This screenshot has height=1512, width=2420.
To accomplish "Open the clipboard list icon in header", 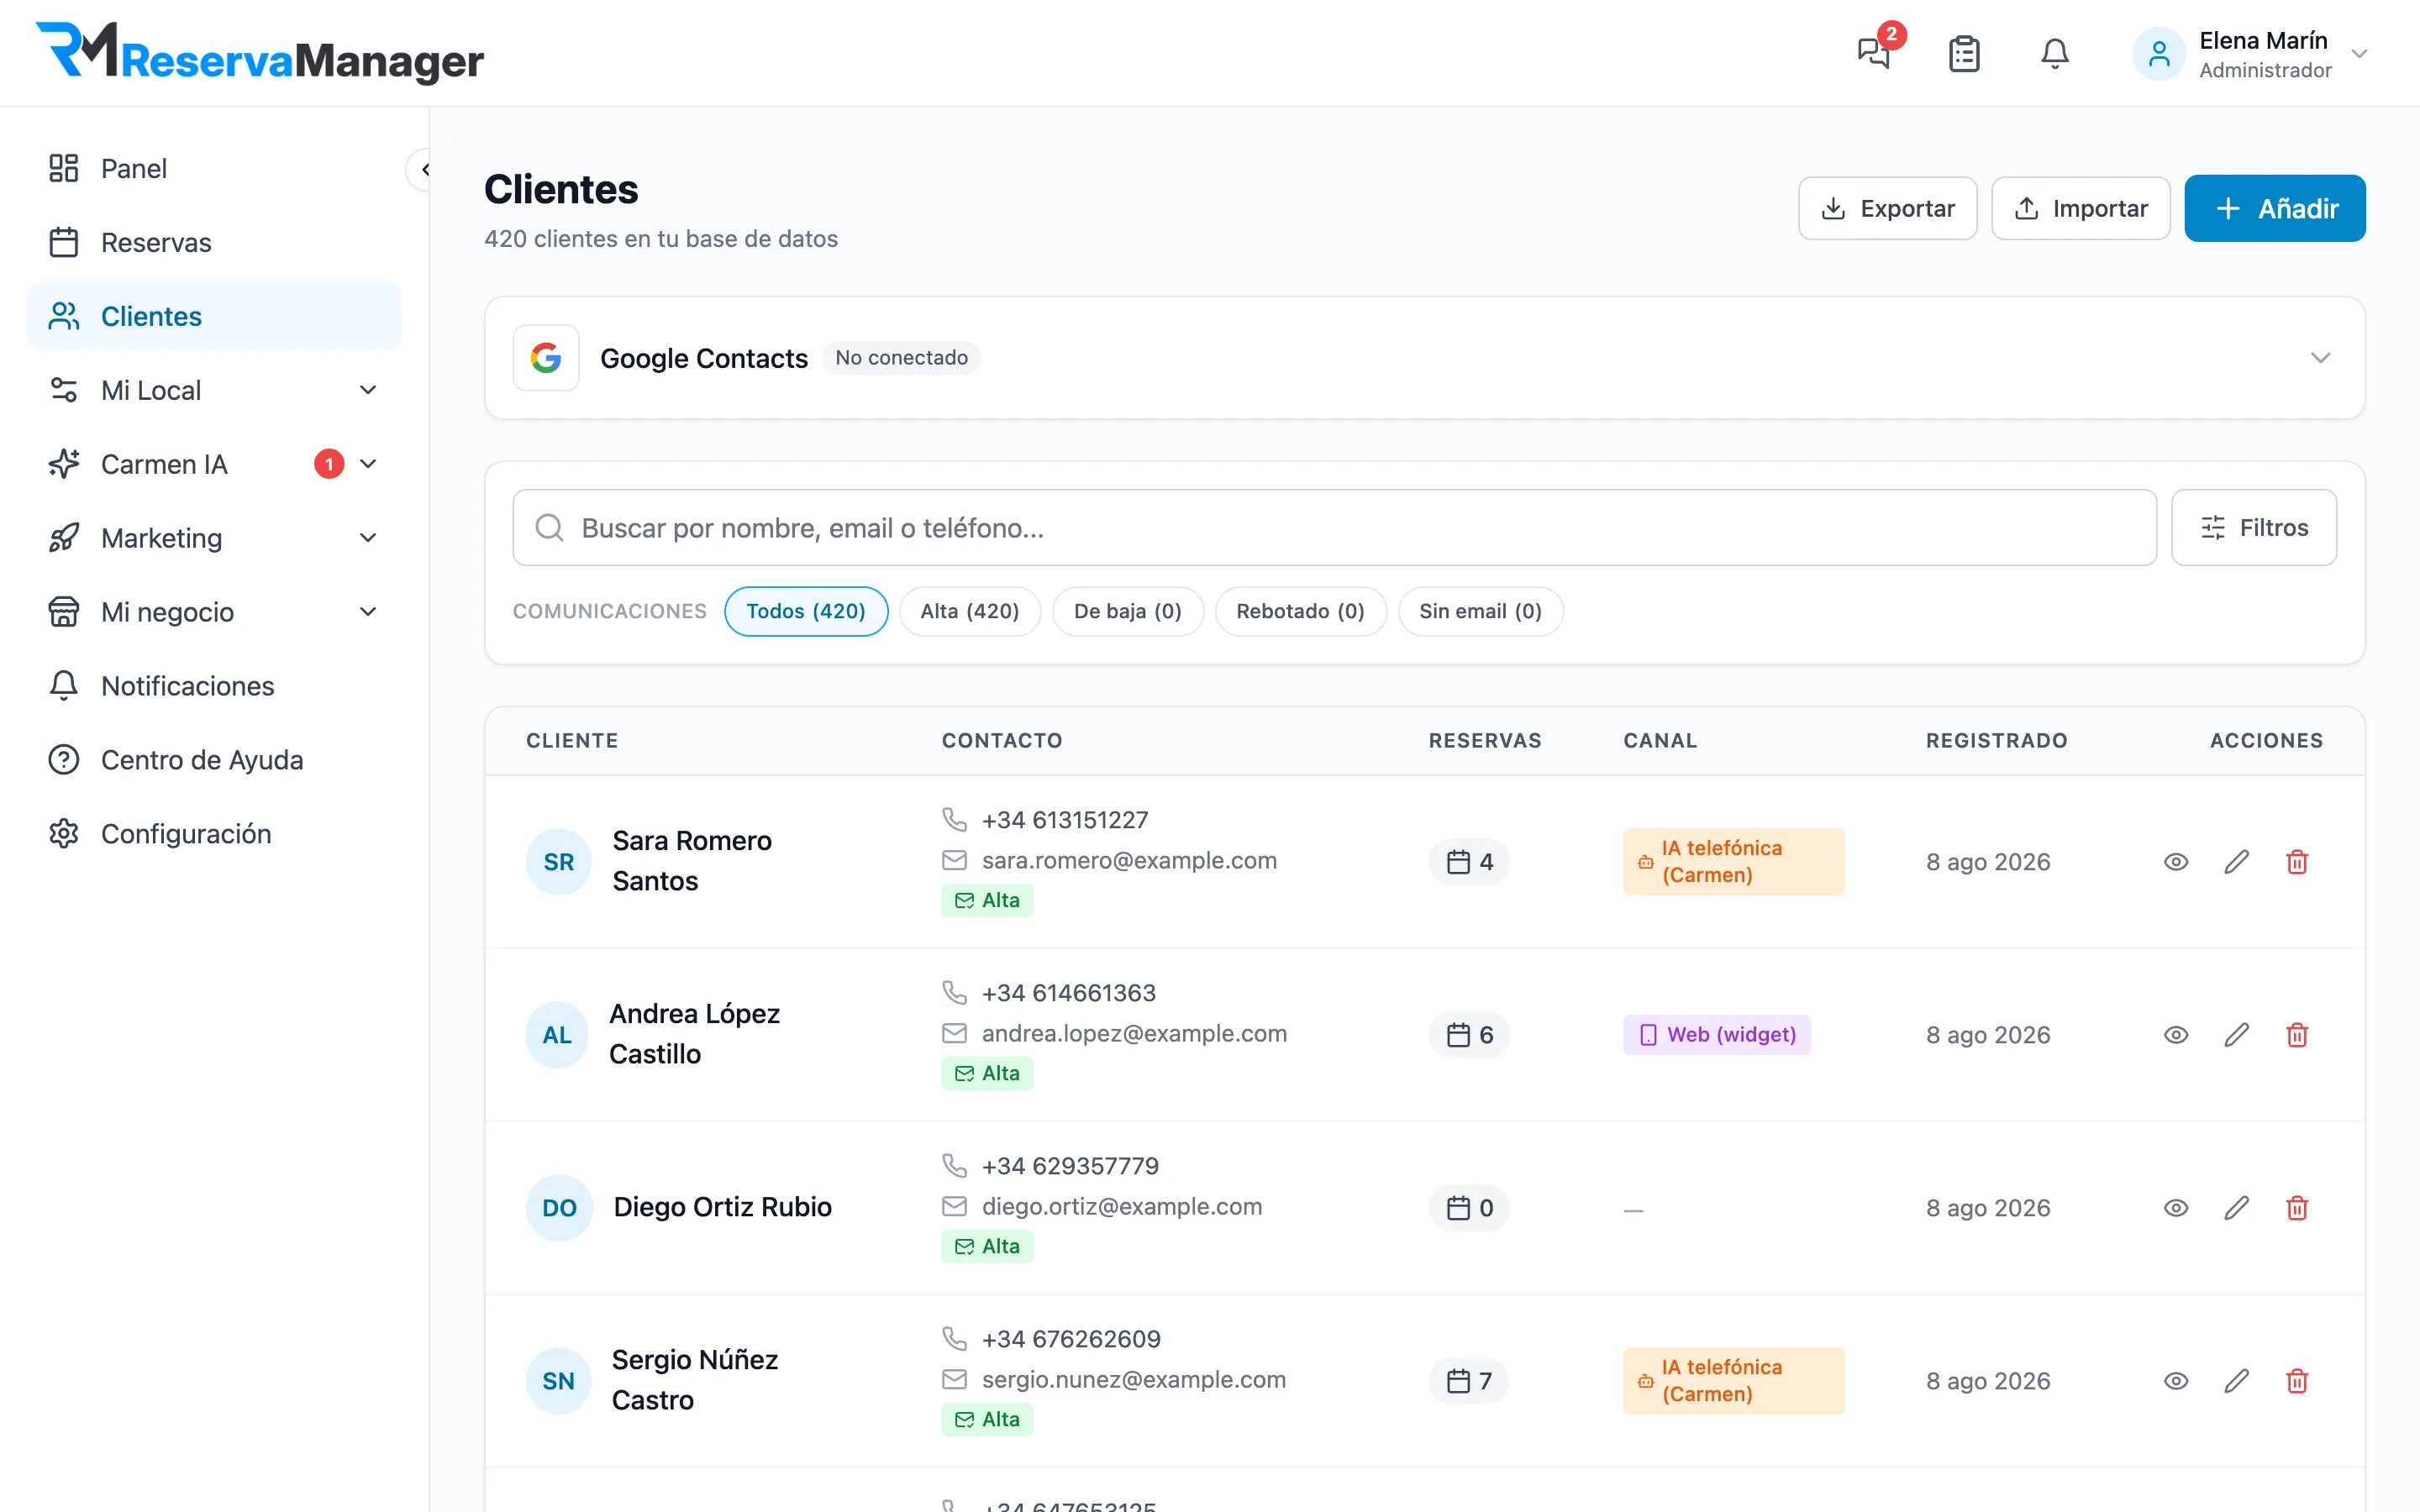I will [x=1964, y=53].
